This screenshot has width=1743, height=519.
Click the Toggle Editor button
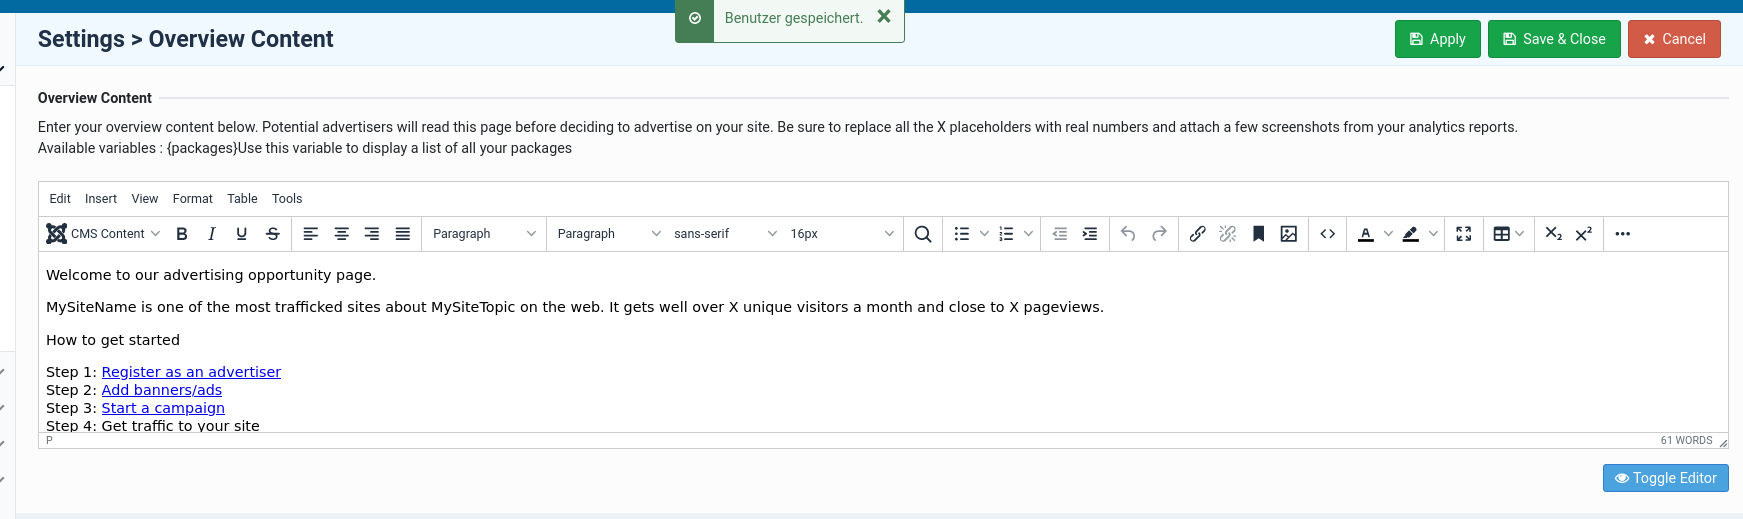(x=1665, y=478)
